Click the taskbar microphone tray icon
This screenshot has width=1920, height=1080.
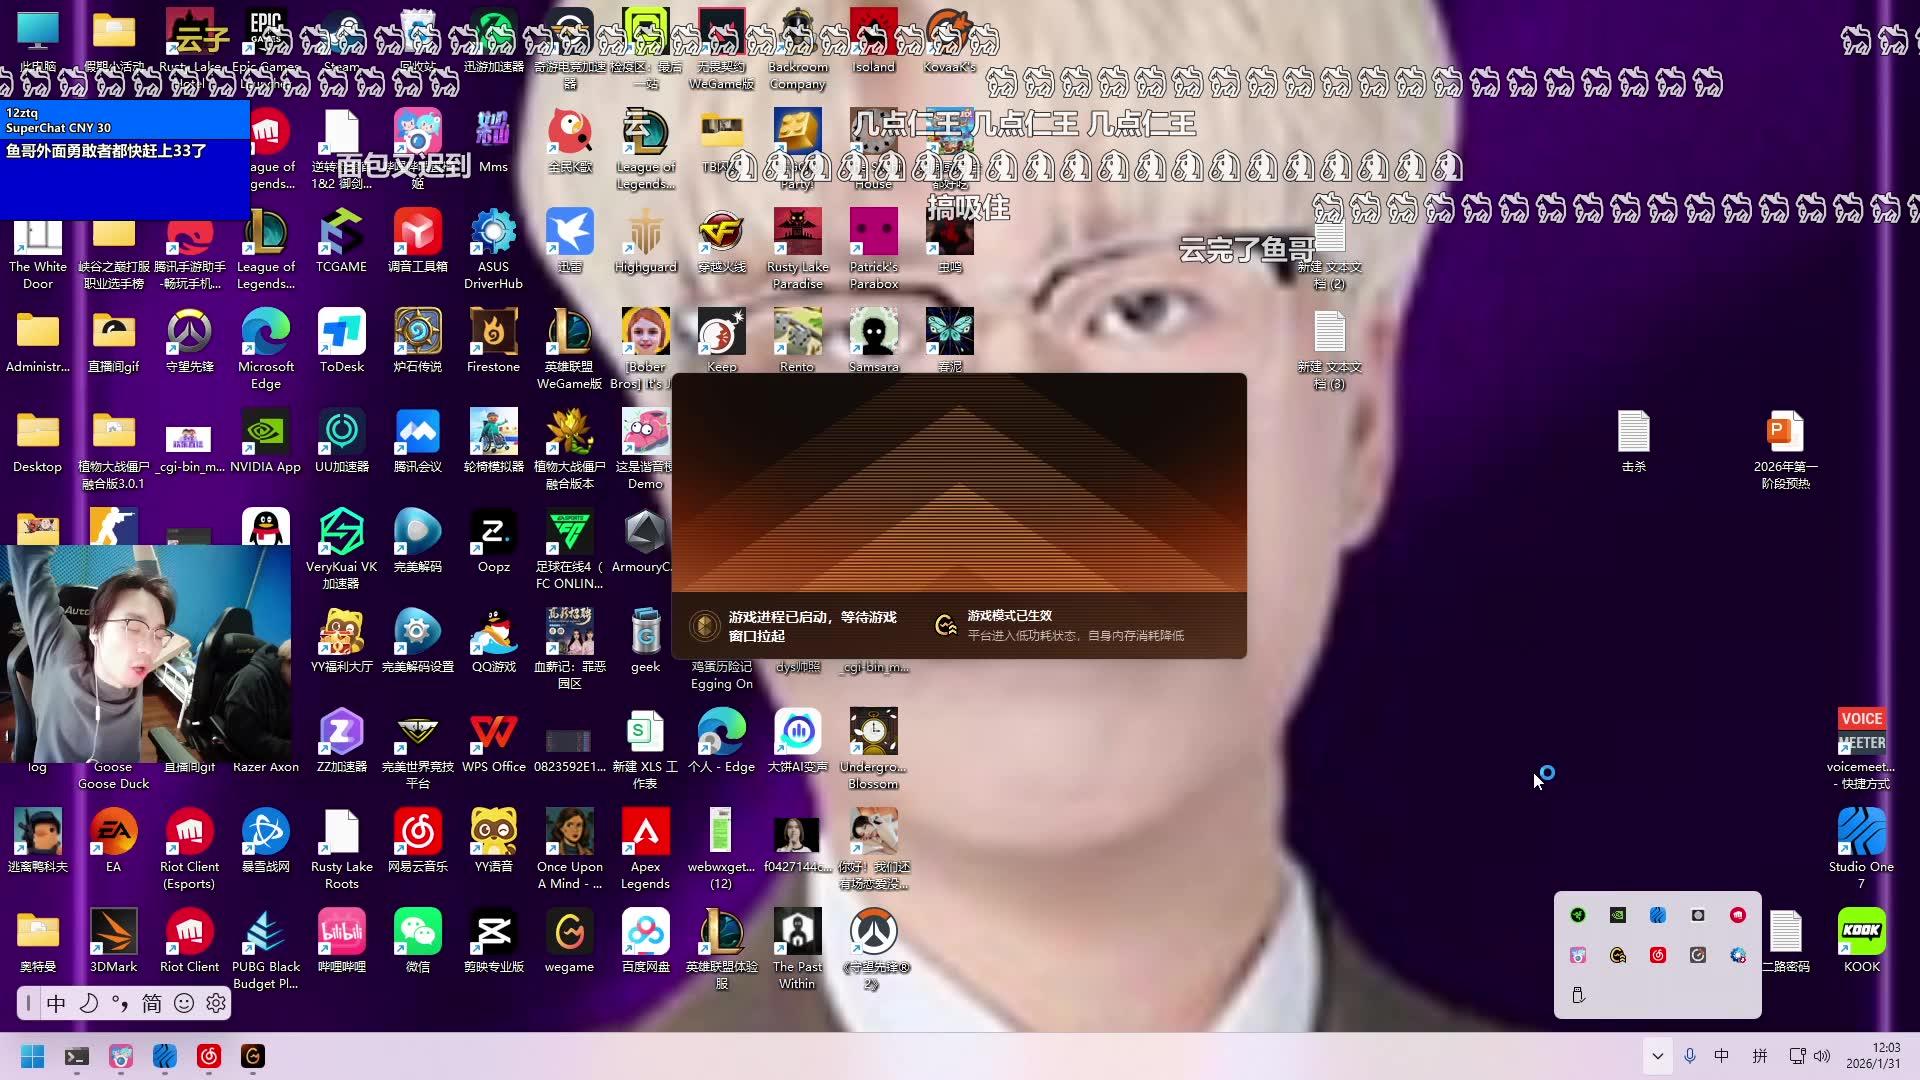[x=1690, y=1056]
